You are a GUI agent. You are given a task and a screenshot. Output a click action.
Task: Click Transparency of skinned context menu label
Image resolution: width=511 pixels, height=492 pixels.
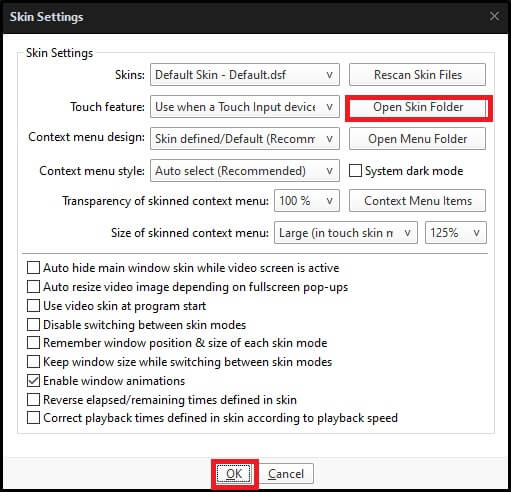pyautogui.click(x=165, y=201)
